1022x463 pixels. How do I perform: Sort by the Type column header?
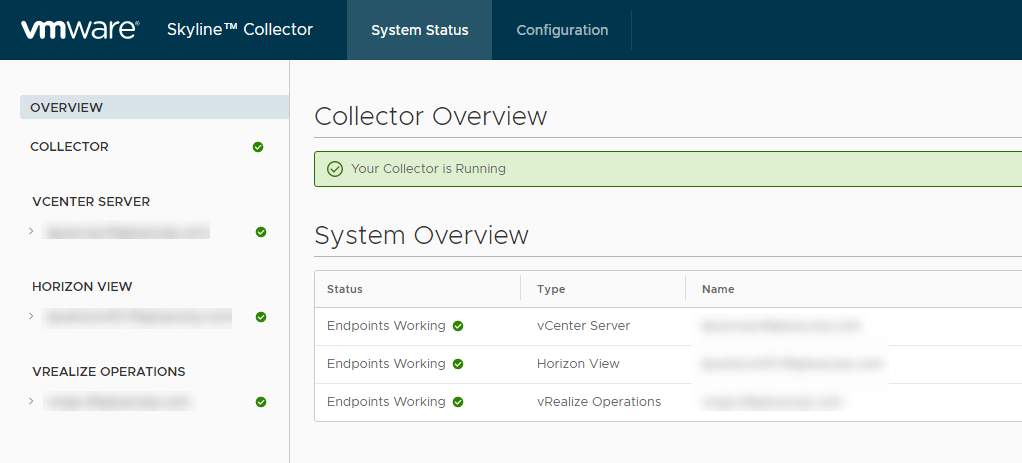[551, 289]
